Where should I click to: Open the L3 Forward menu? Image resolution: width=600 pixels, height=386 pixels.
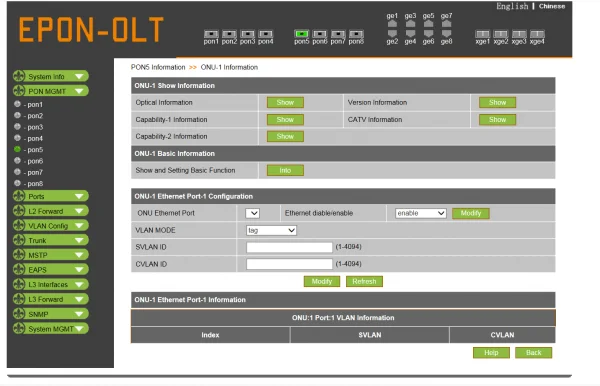click(x=51, y=299)
